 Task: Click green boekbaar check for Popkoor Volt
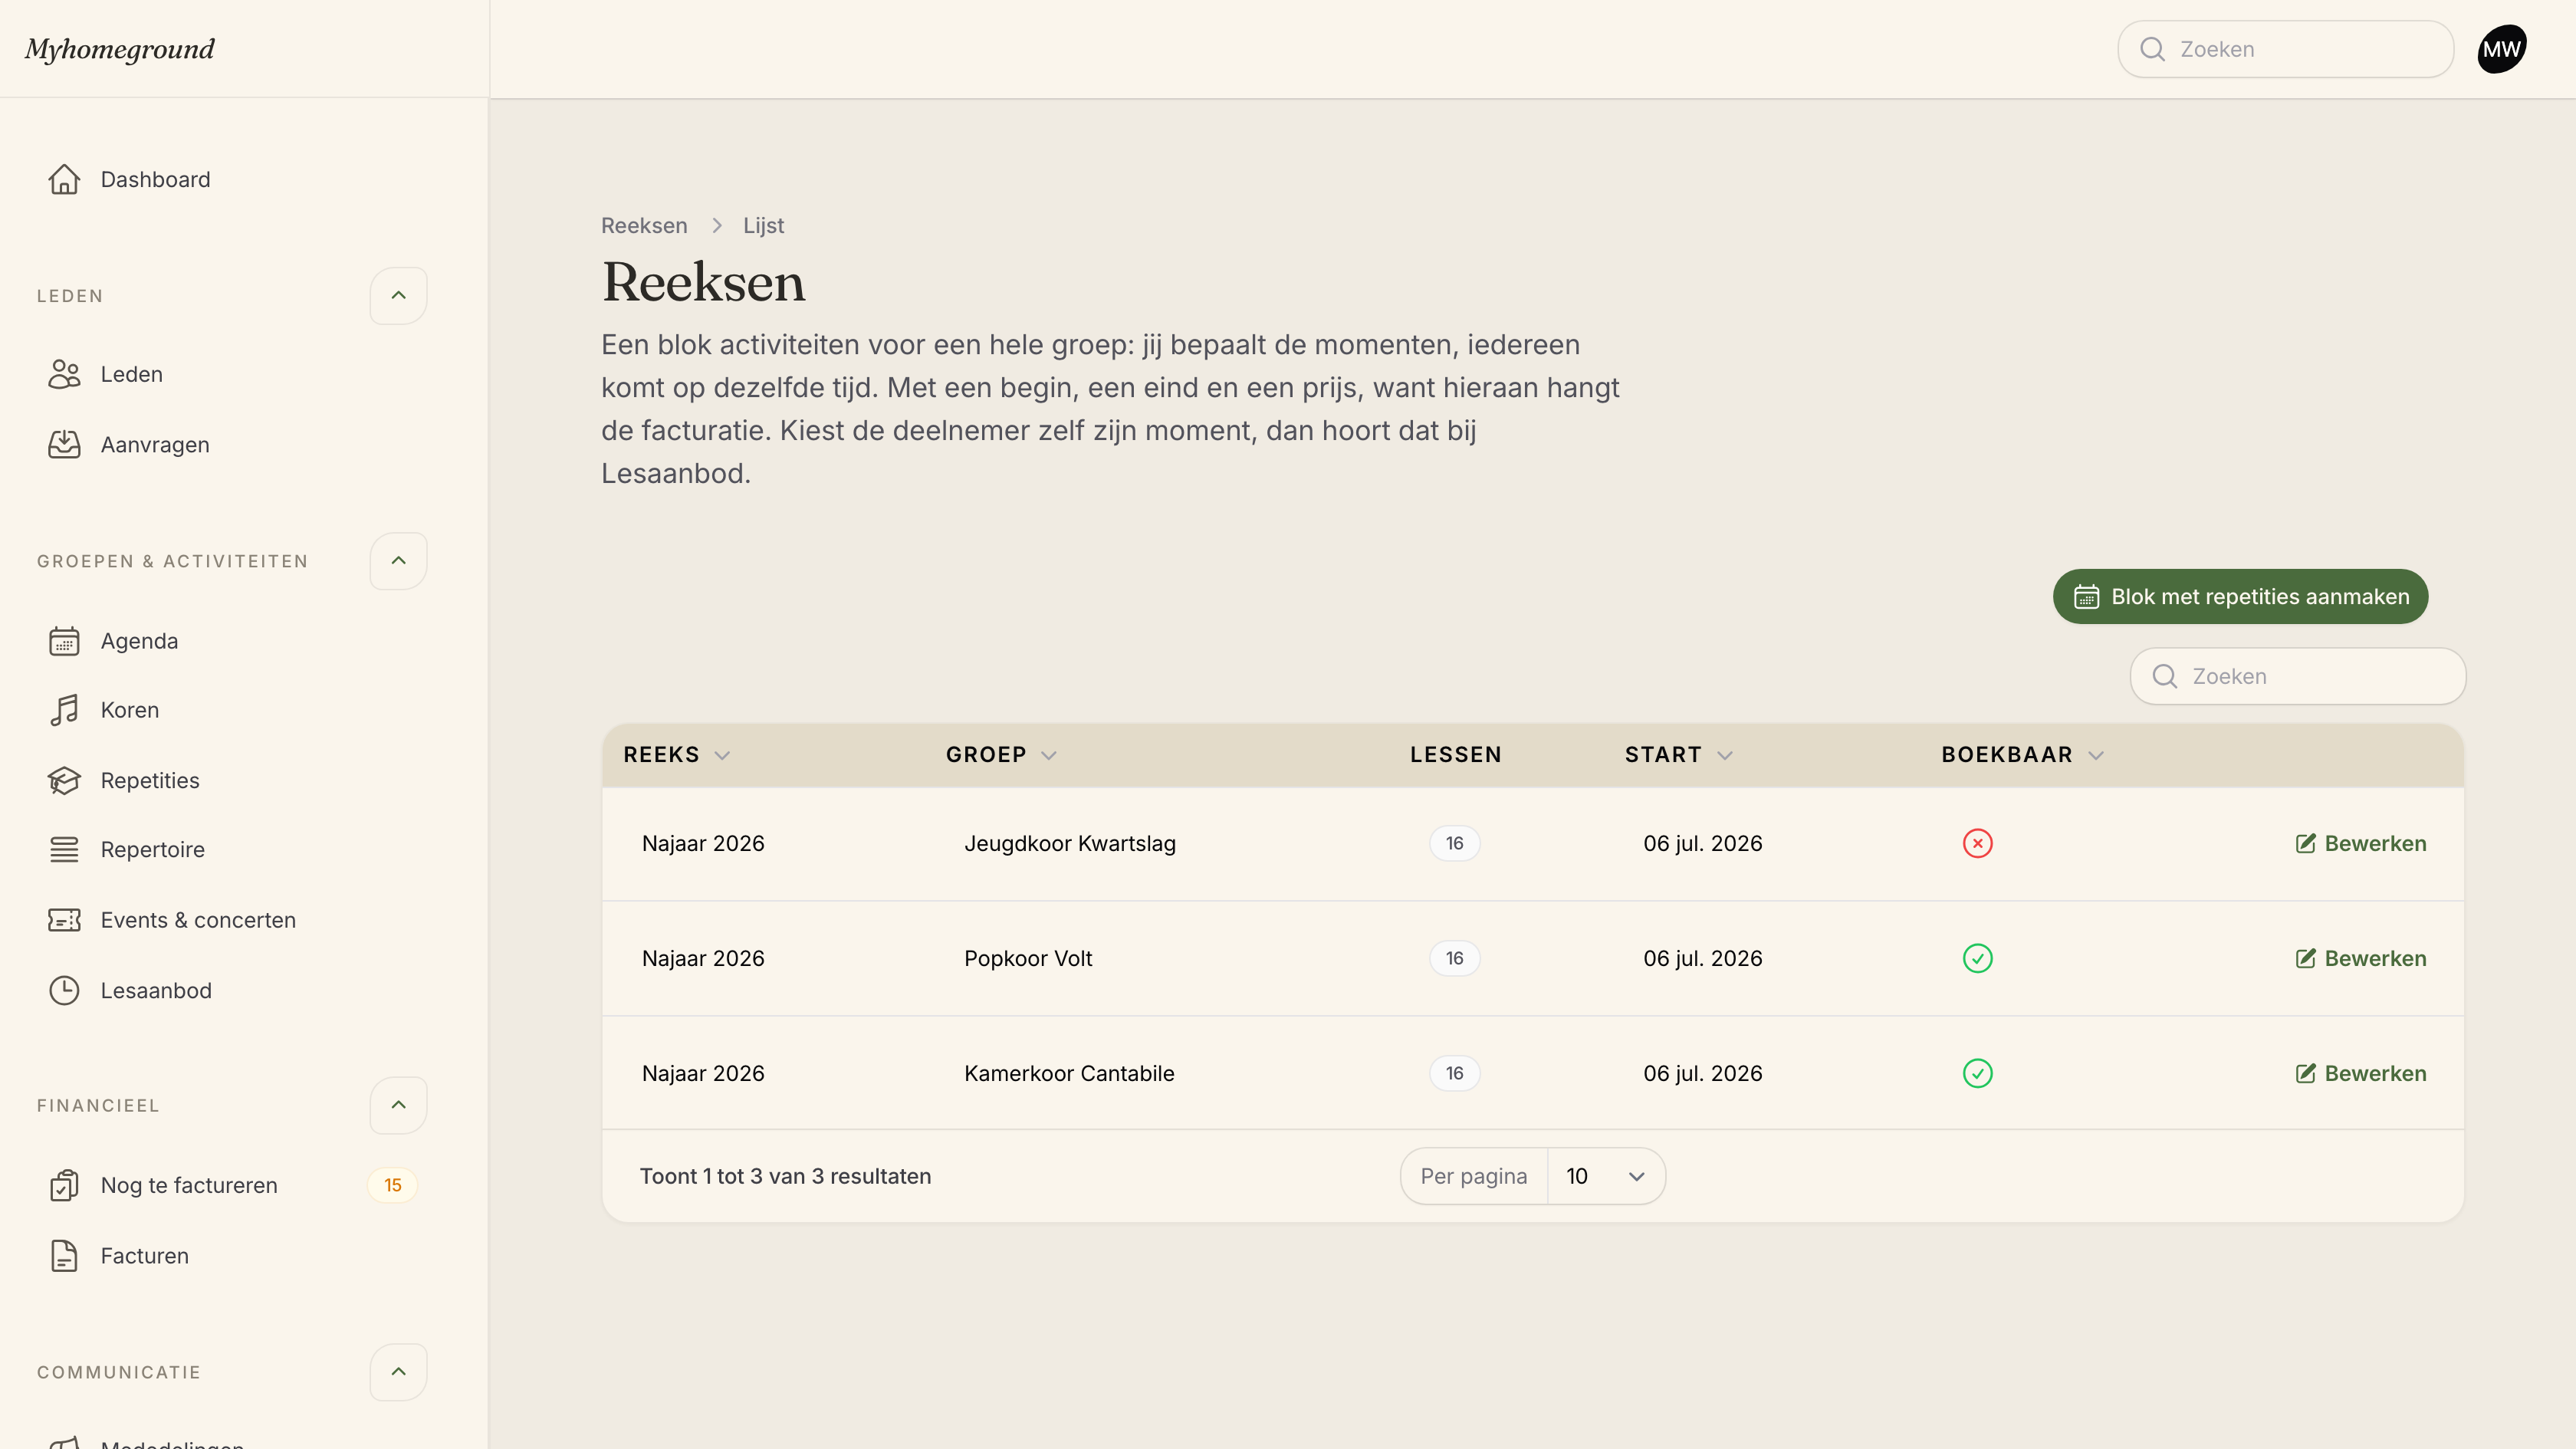tap(1977, 958)
